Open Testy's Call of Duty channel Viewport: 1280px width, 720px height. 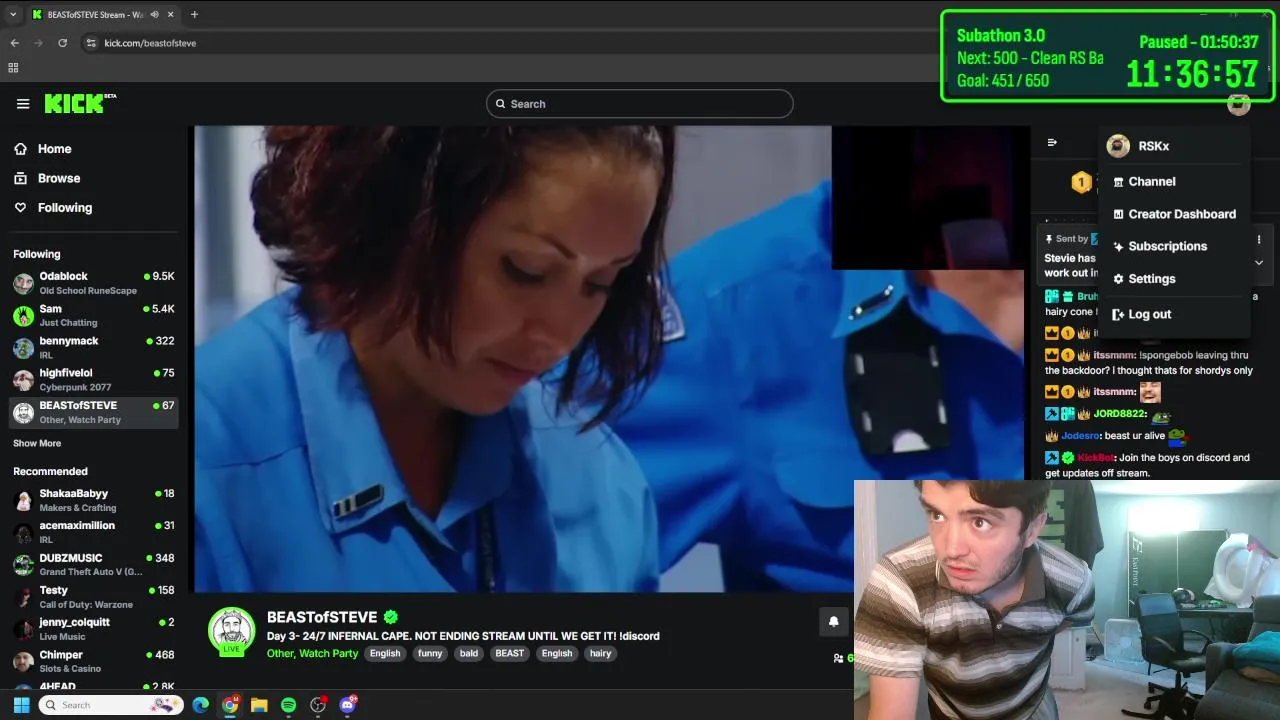coord(94,597)
